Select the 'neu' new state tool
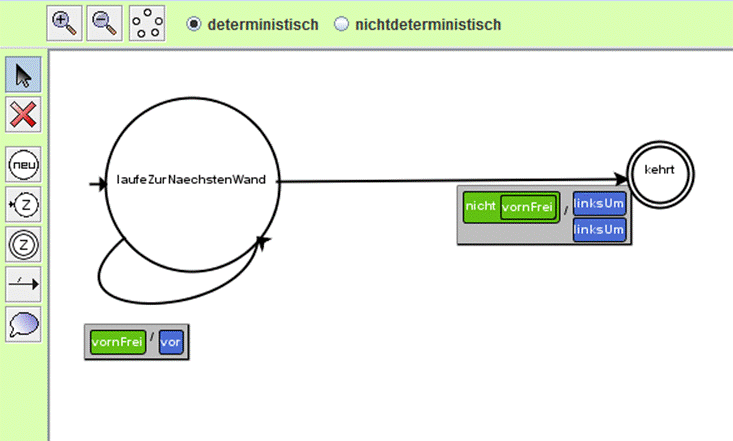This screenshot has width=733, height=441. (23, 164)
